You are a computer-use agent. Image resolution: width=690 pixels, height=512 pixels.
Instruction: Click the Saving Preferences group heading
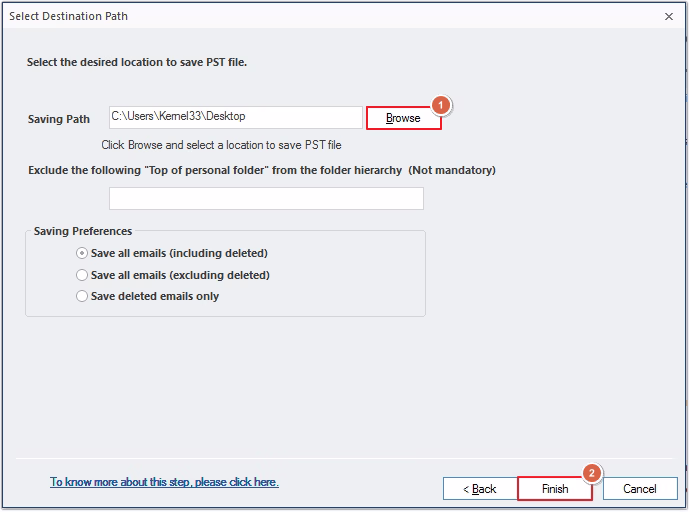(x=83, y=231)
